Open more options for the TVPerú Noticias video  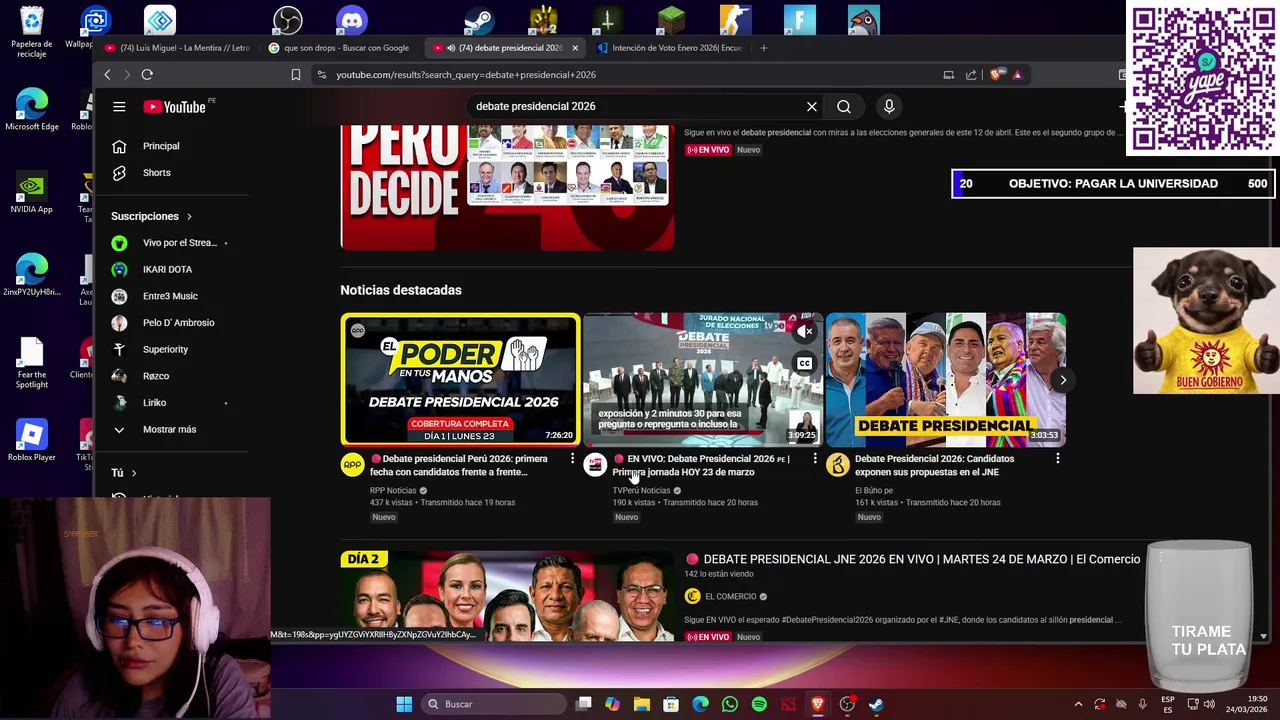[815, 459]
